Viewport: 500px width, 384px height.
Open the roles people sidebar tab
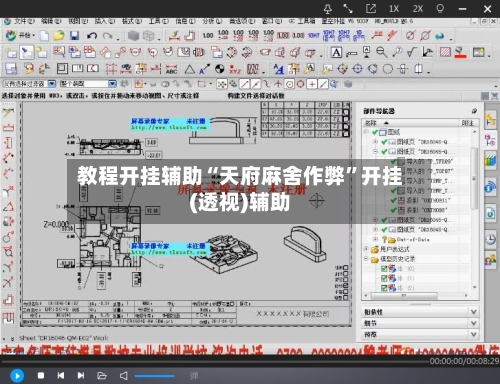click(490, 260)
